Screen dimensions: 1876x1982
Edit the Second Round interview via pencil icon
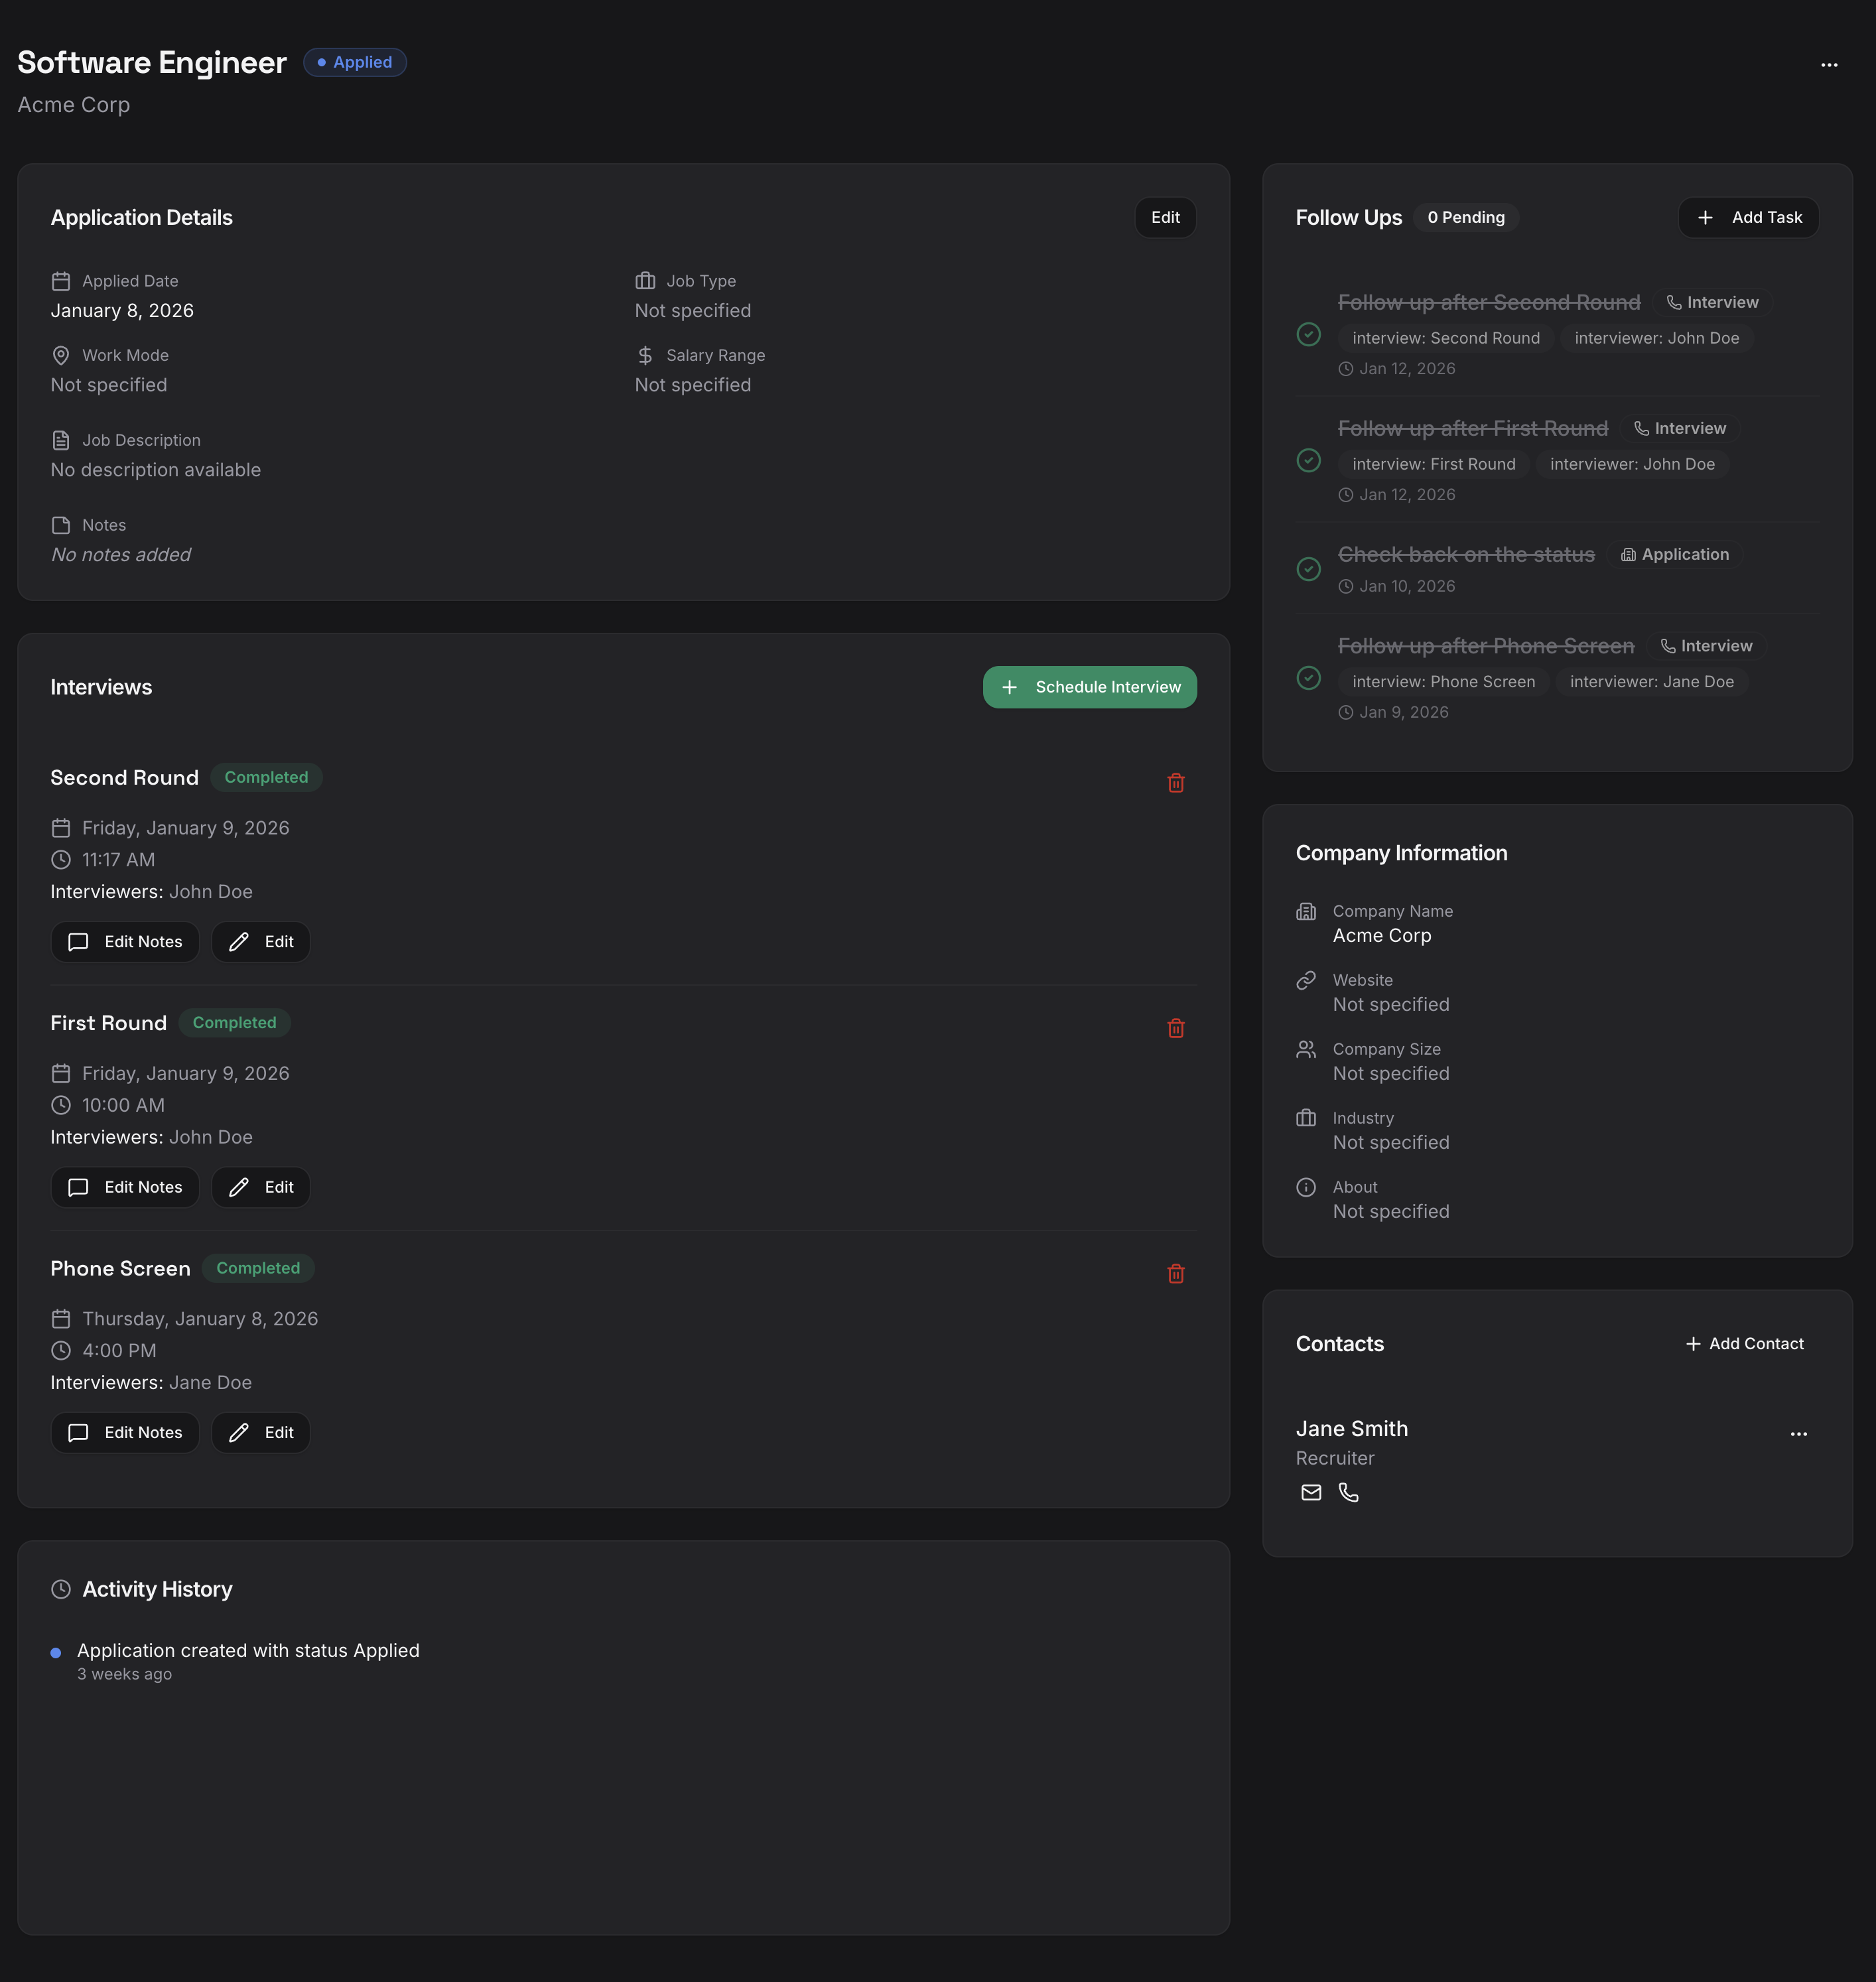[x=260, y=941]
